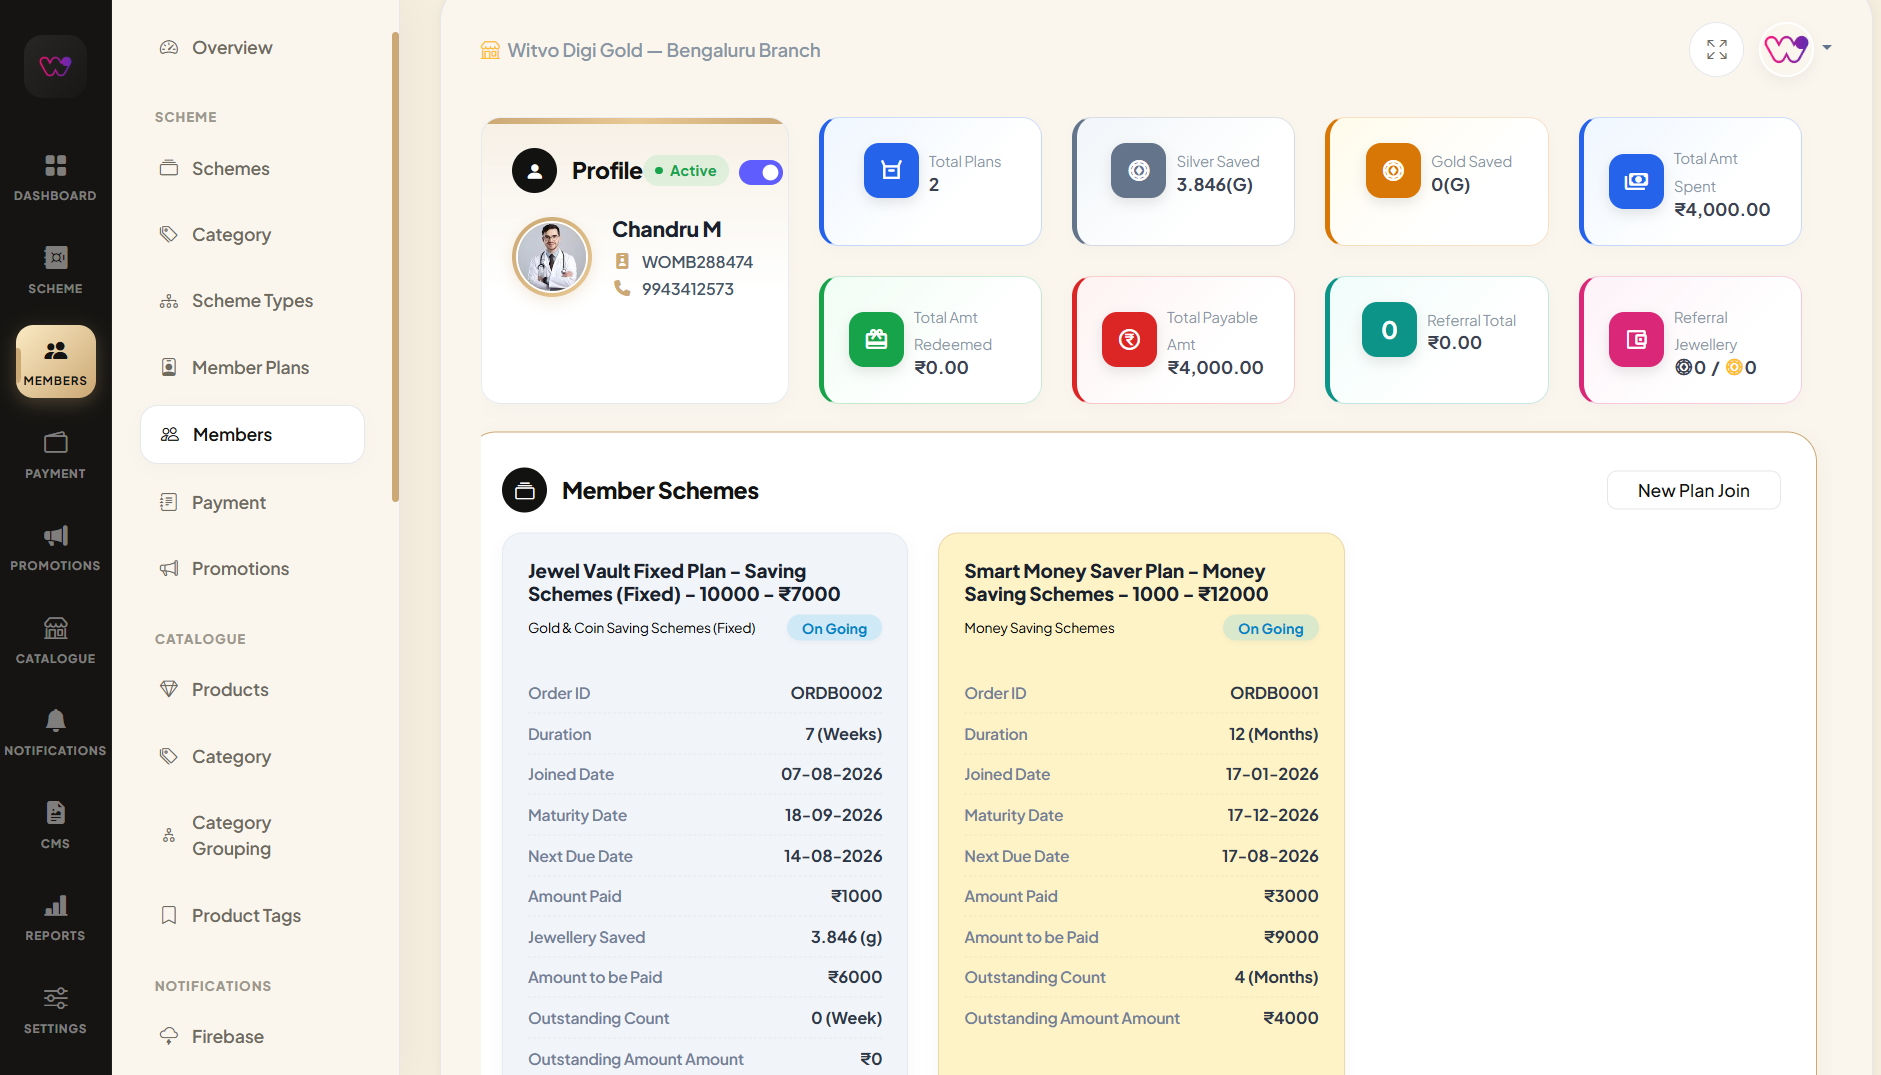Open the Payment rail section
Screen dimensions: 1881x1075
(55, 455)
